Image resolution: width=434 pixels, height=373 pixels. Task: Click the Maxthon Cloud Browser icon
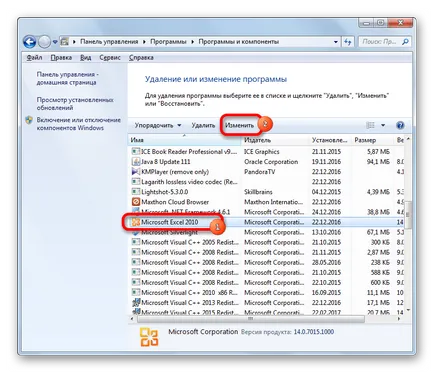pos(136,202)
